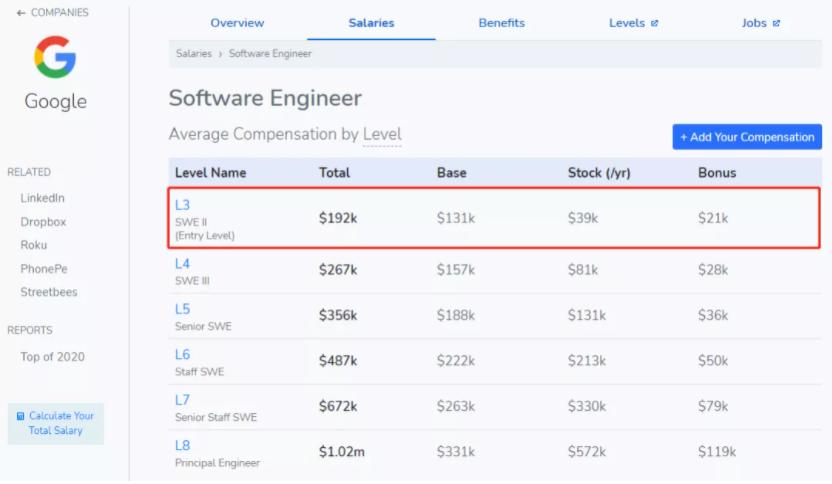The width and height of the screenshot is (832, 484).
Task: Click the Bonus column header
Action: click(717, 173)
